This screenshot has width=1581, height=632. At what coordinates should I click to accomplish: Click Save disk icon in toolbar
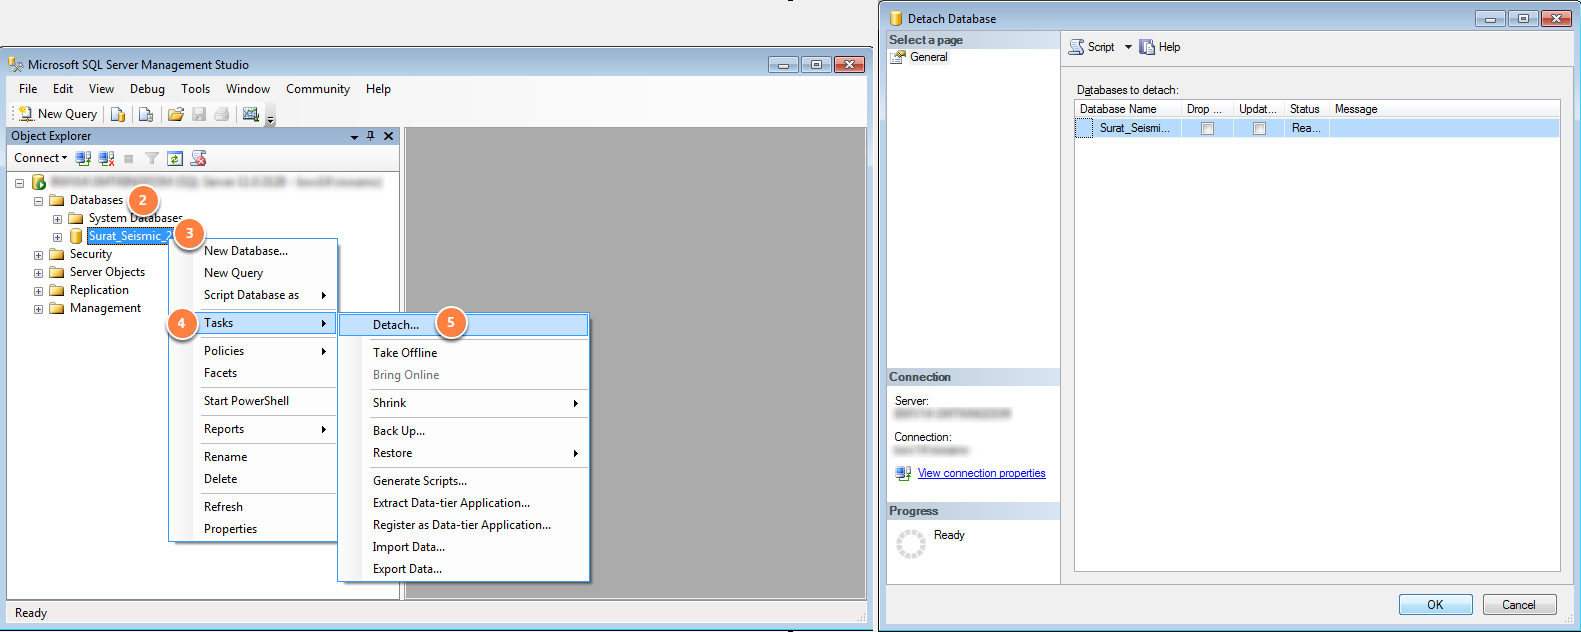[x=199, y=114]
